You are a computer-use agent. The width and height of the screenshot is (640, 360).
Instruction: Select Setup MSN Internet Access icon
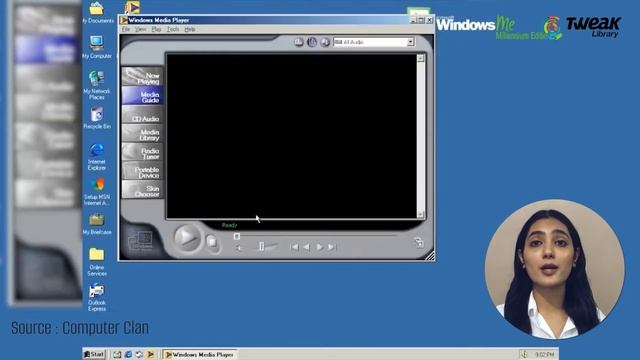click(x=97, y=191)
